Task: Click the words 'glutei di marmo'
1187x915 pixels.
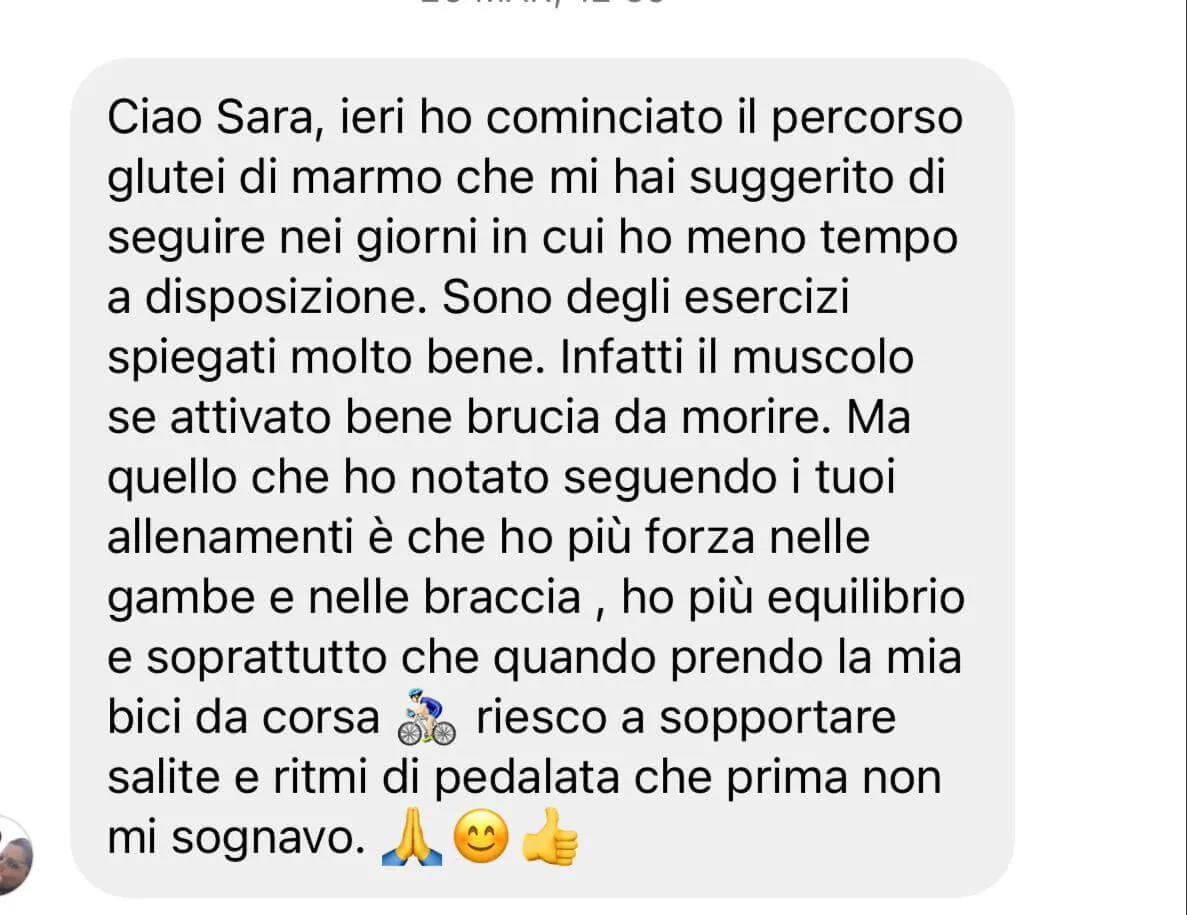Action: [274, 179]
